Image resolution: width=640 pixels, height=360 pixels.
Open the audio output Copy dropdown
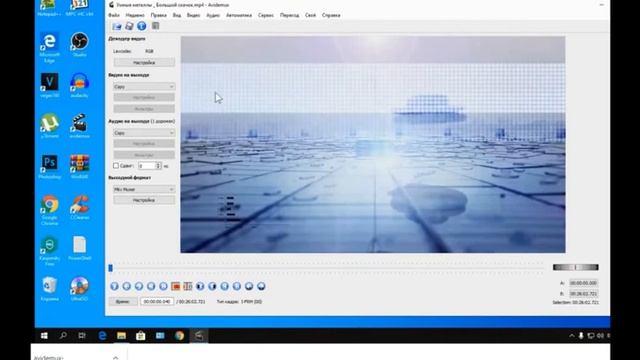pos(144,133)
